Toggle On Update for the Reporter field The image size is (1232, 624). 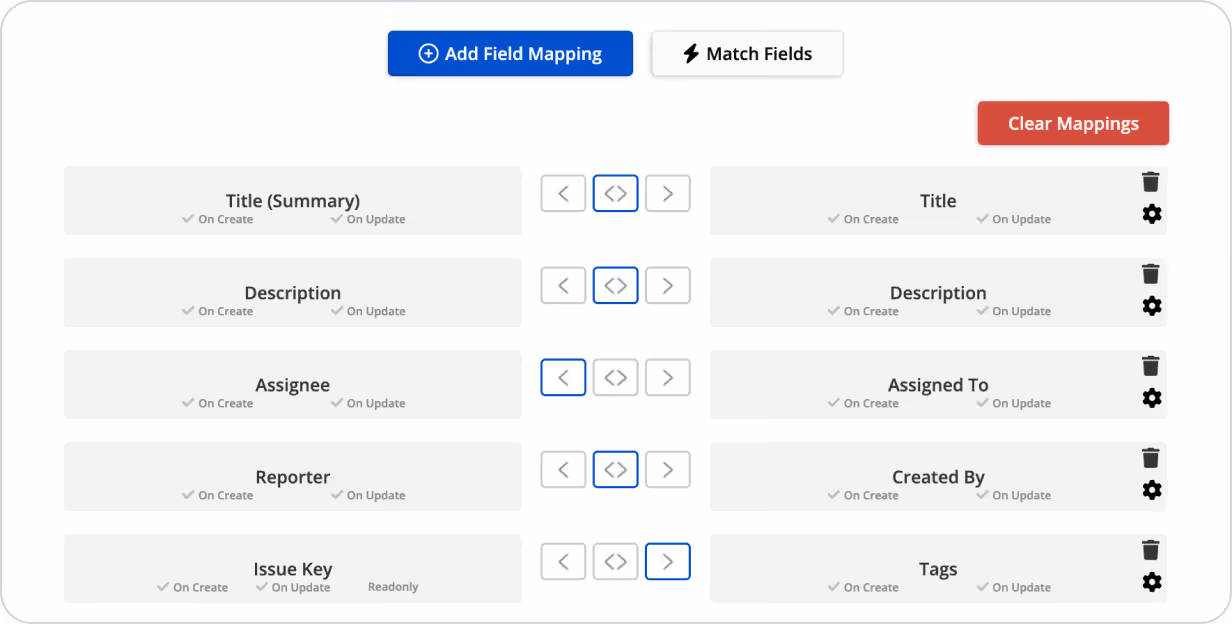[x=367, y=495]
